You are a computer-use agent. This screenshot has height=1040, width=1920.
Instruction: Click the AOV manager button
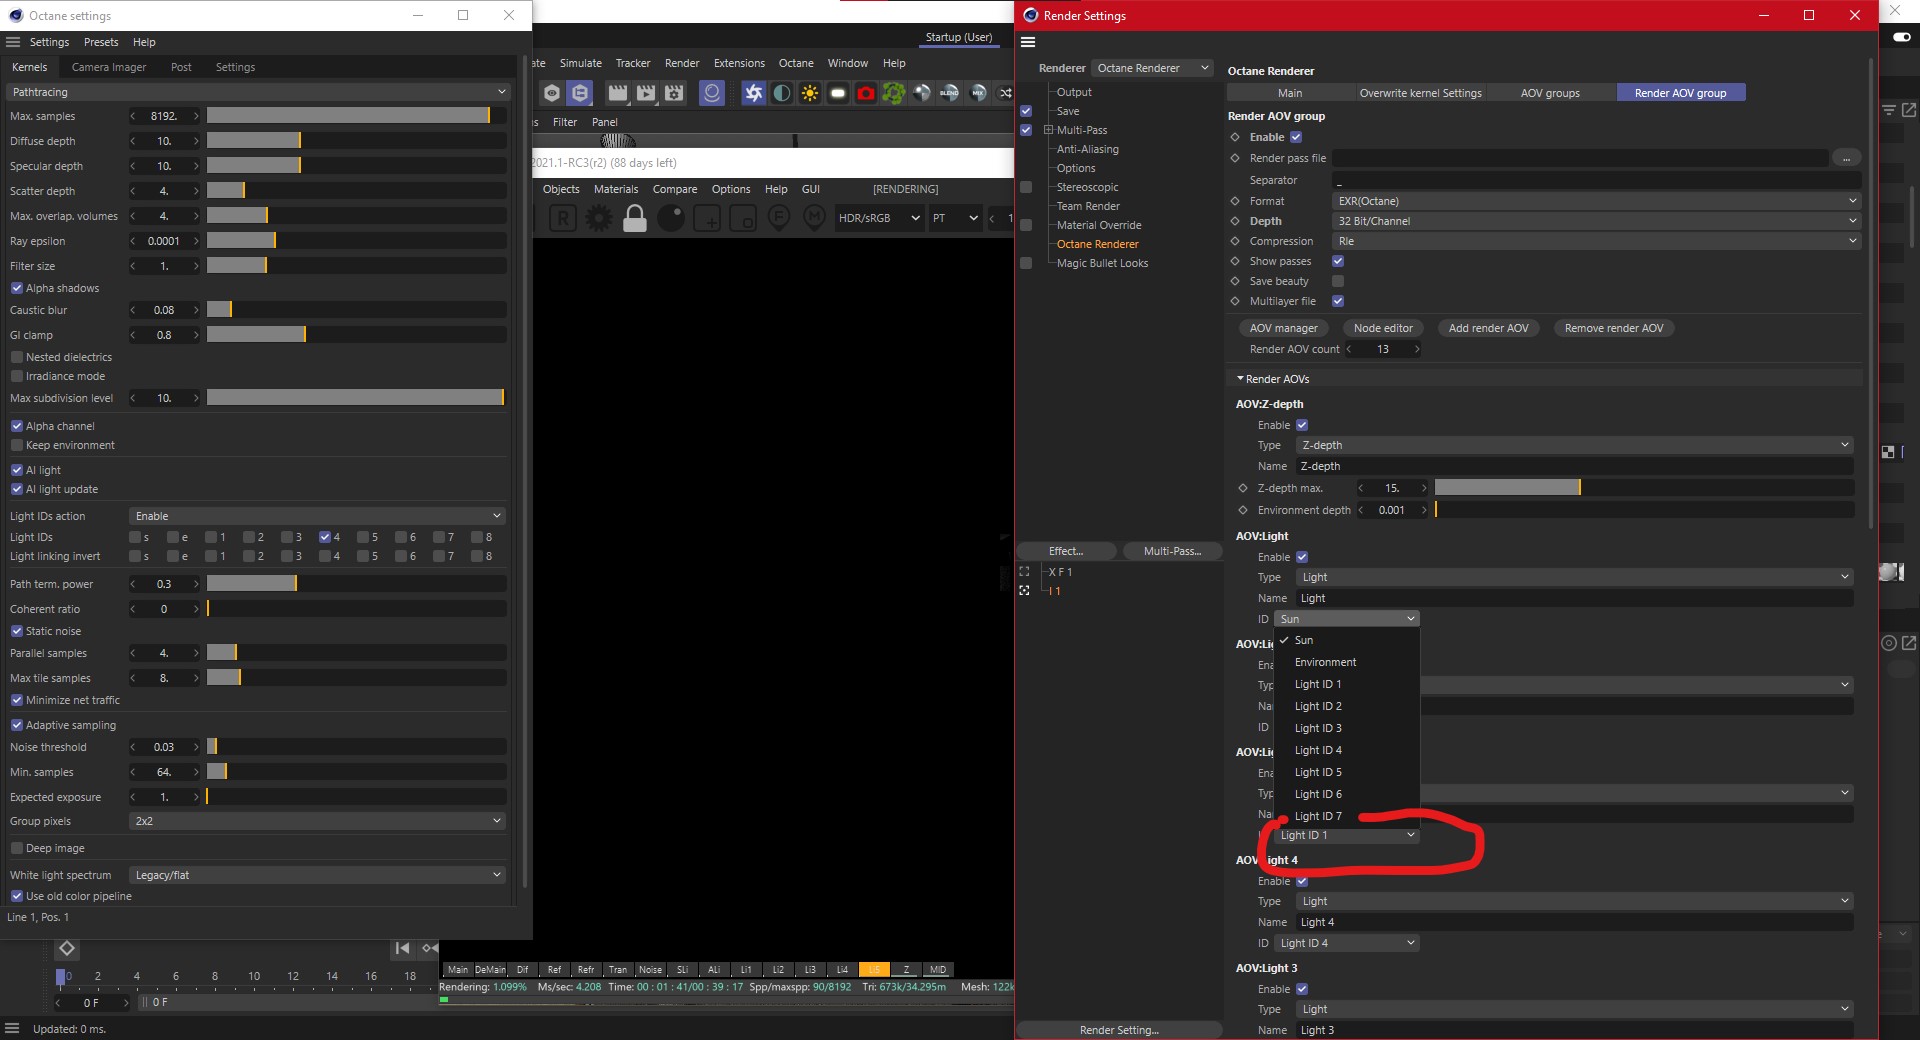[1283, 328]
